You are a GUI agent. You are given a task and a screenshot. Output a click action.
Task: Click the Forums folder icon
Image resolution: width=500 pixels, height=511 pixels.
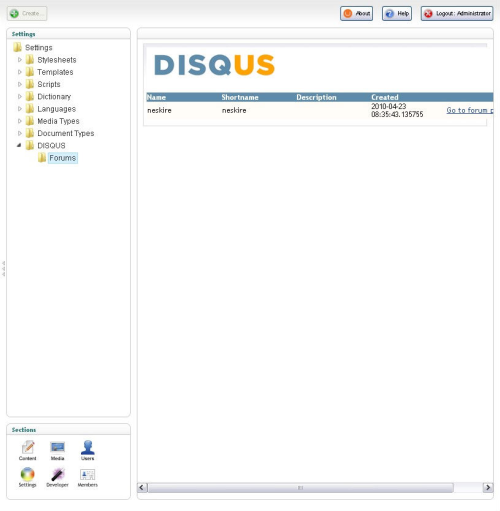[x=42, y=158]
